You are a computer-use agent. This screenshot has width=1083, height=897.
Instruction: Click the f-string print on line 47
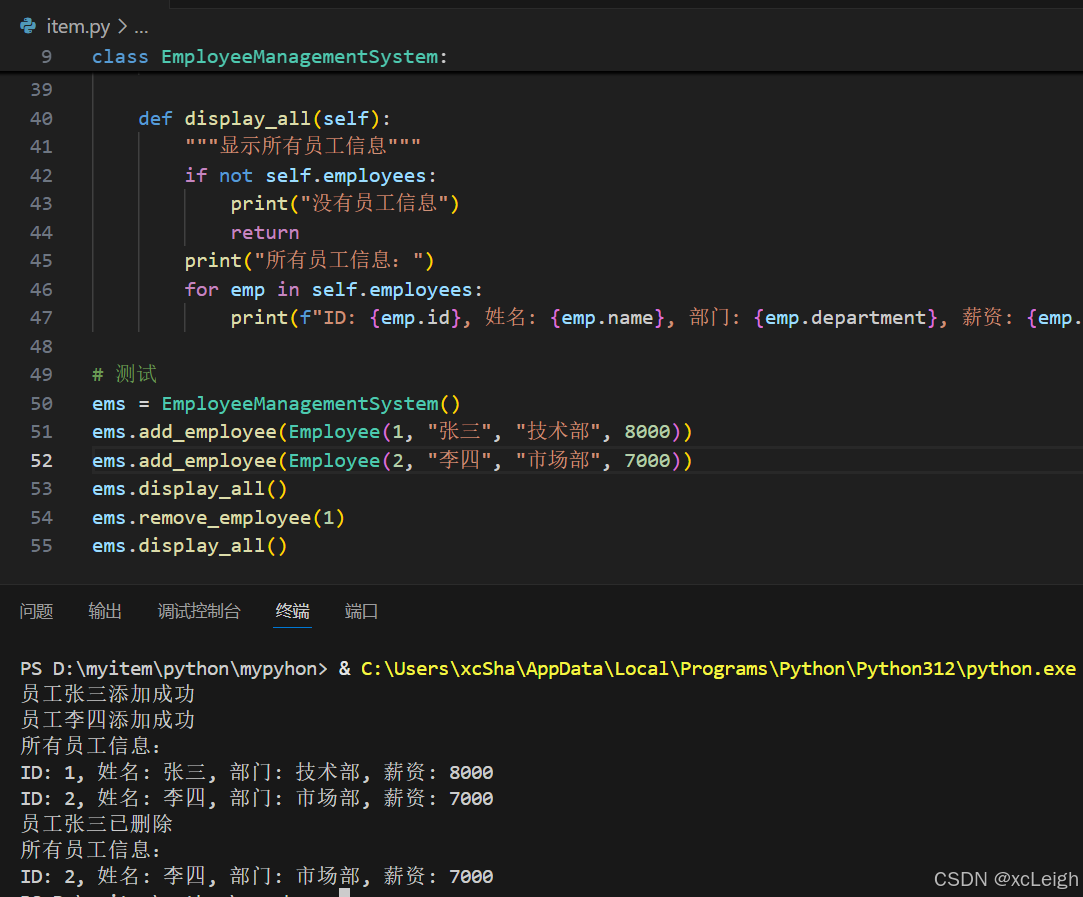tap(656, 318)
